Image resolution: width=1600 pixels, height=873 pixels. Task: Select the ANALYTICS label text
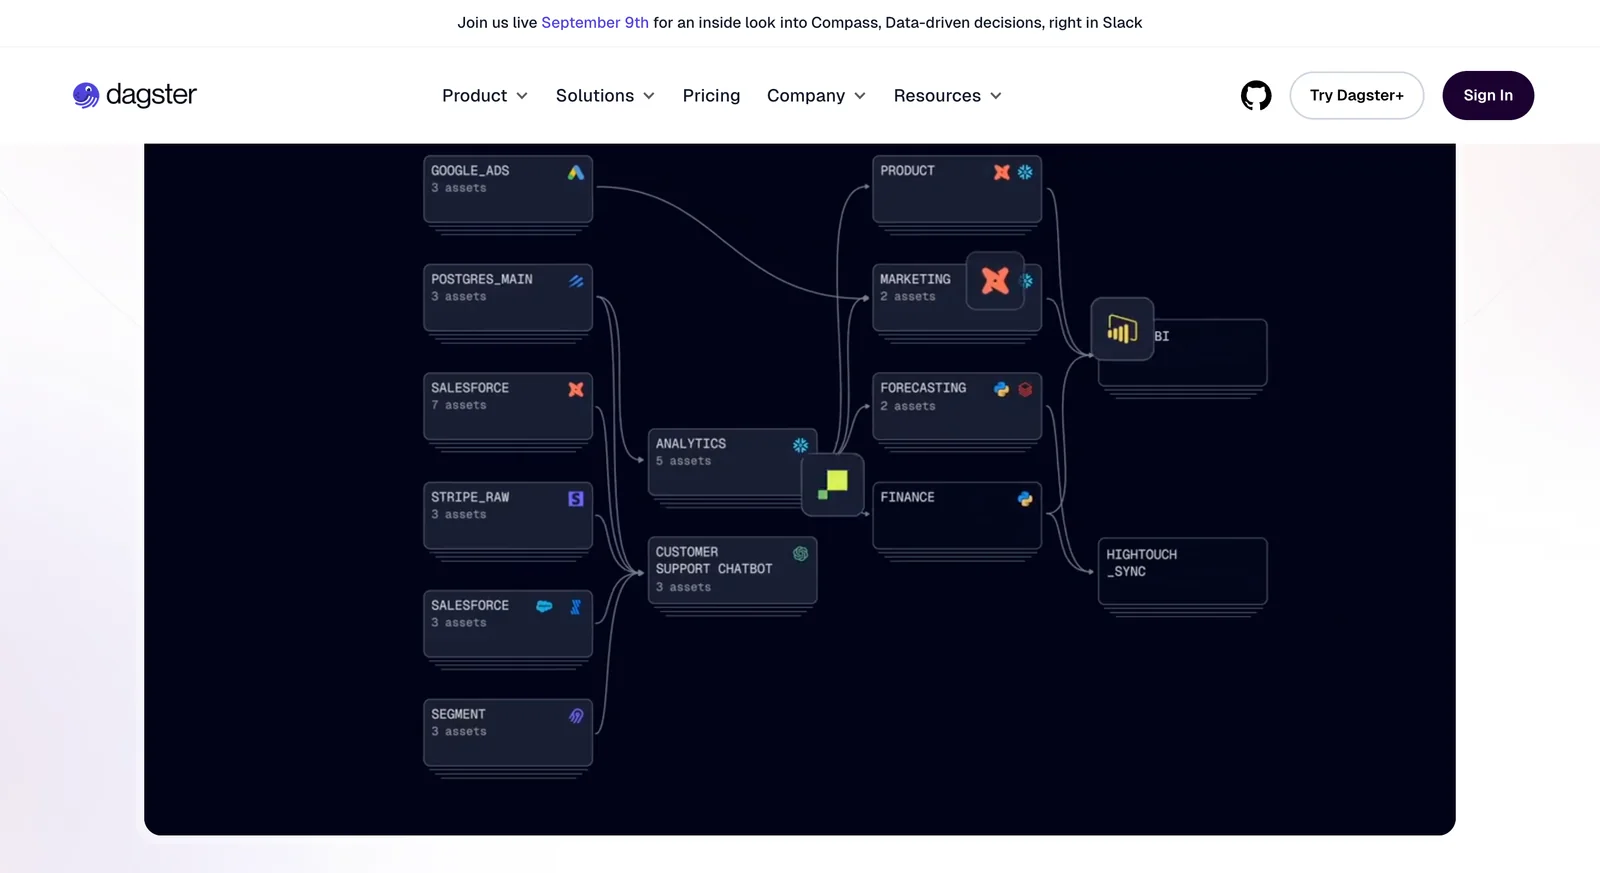pos(691,443)
